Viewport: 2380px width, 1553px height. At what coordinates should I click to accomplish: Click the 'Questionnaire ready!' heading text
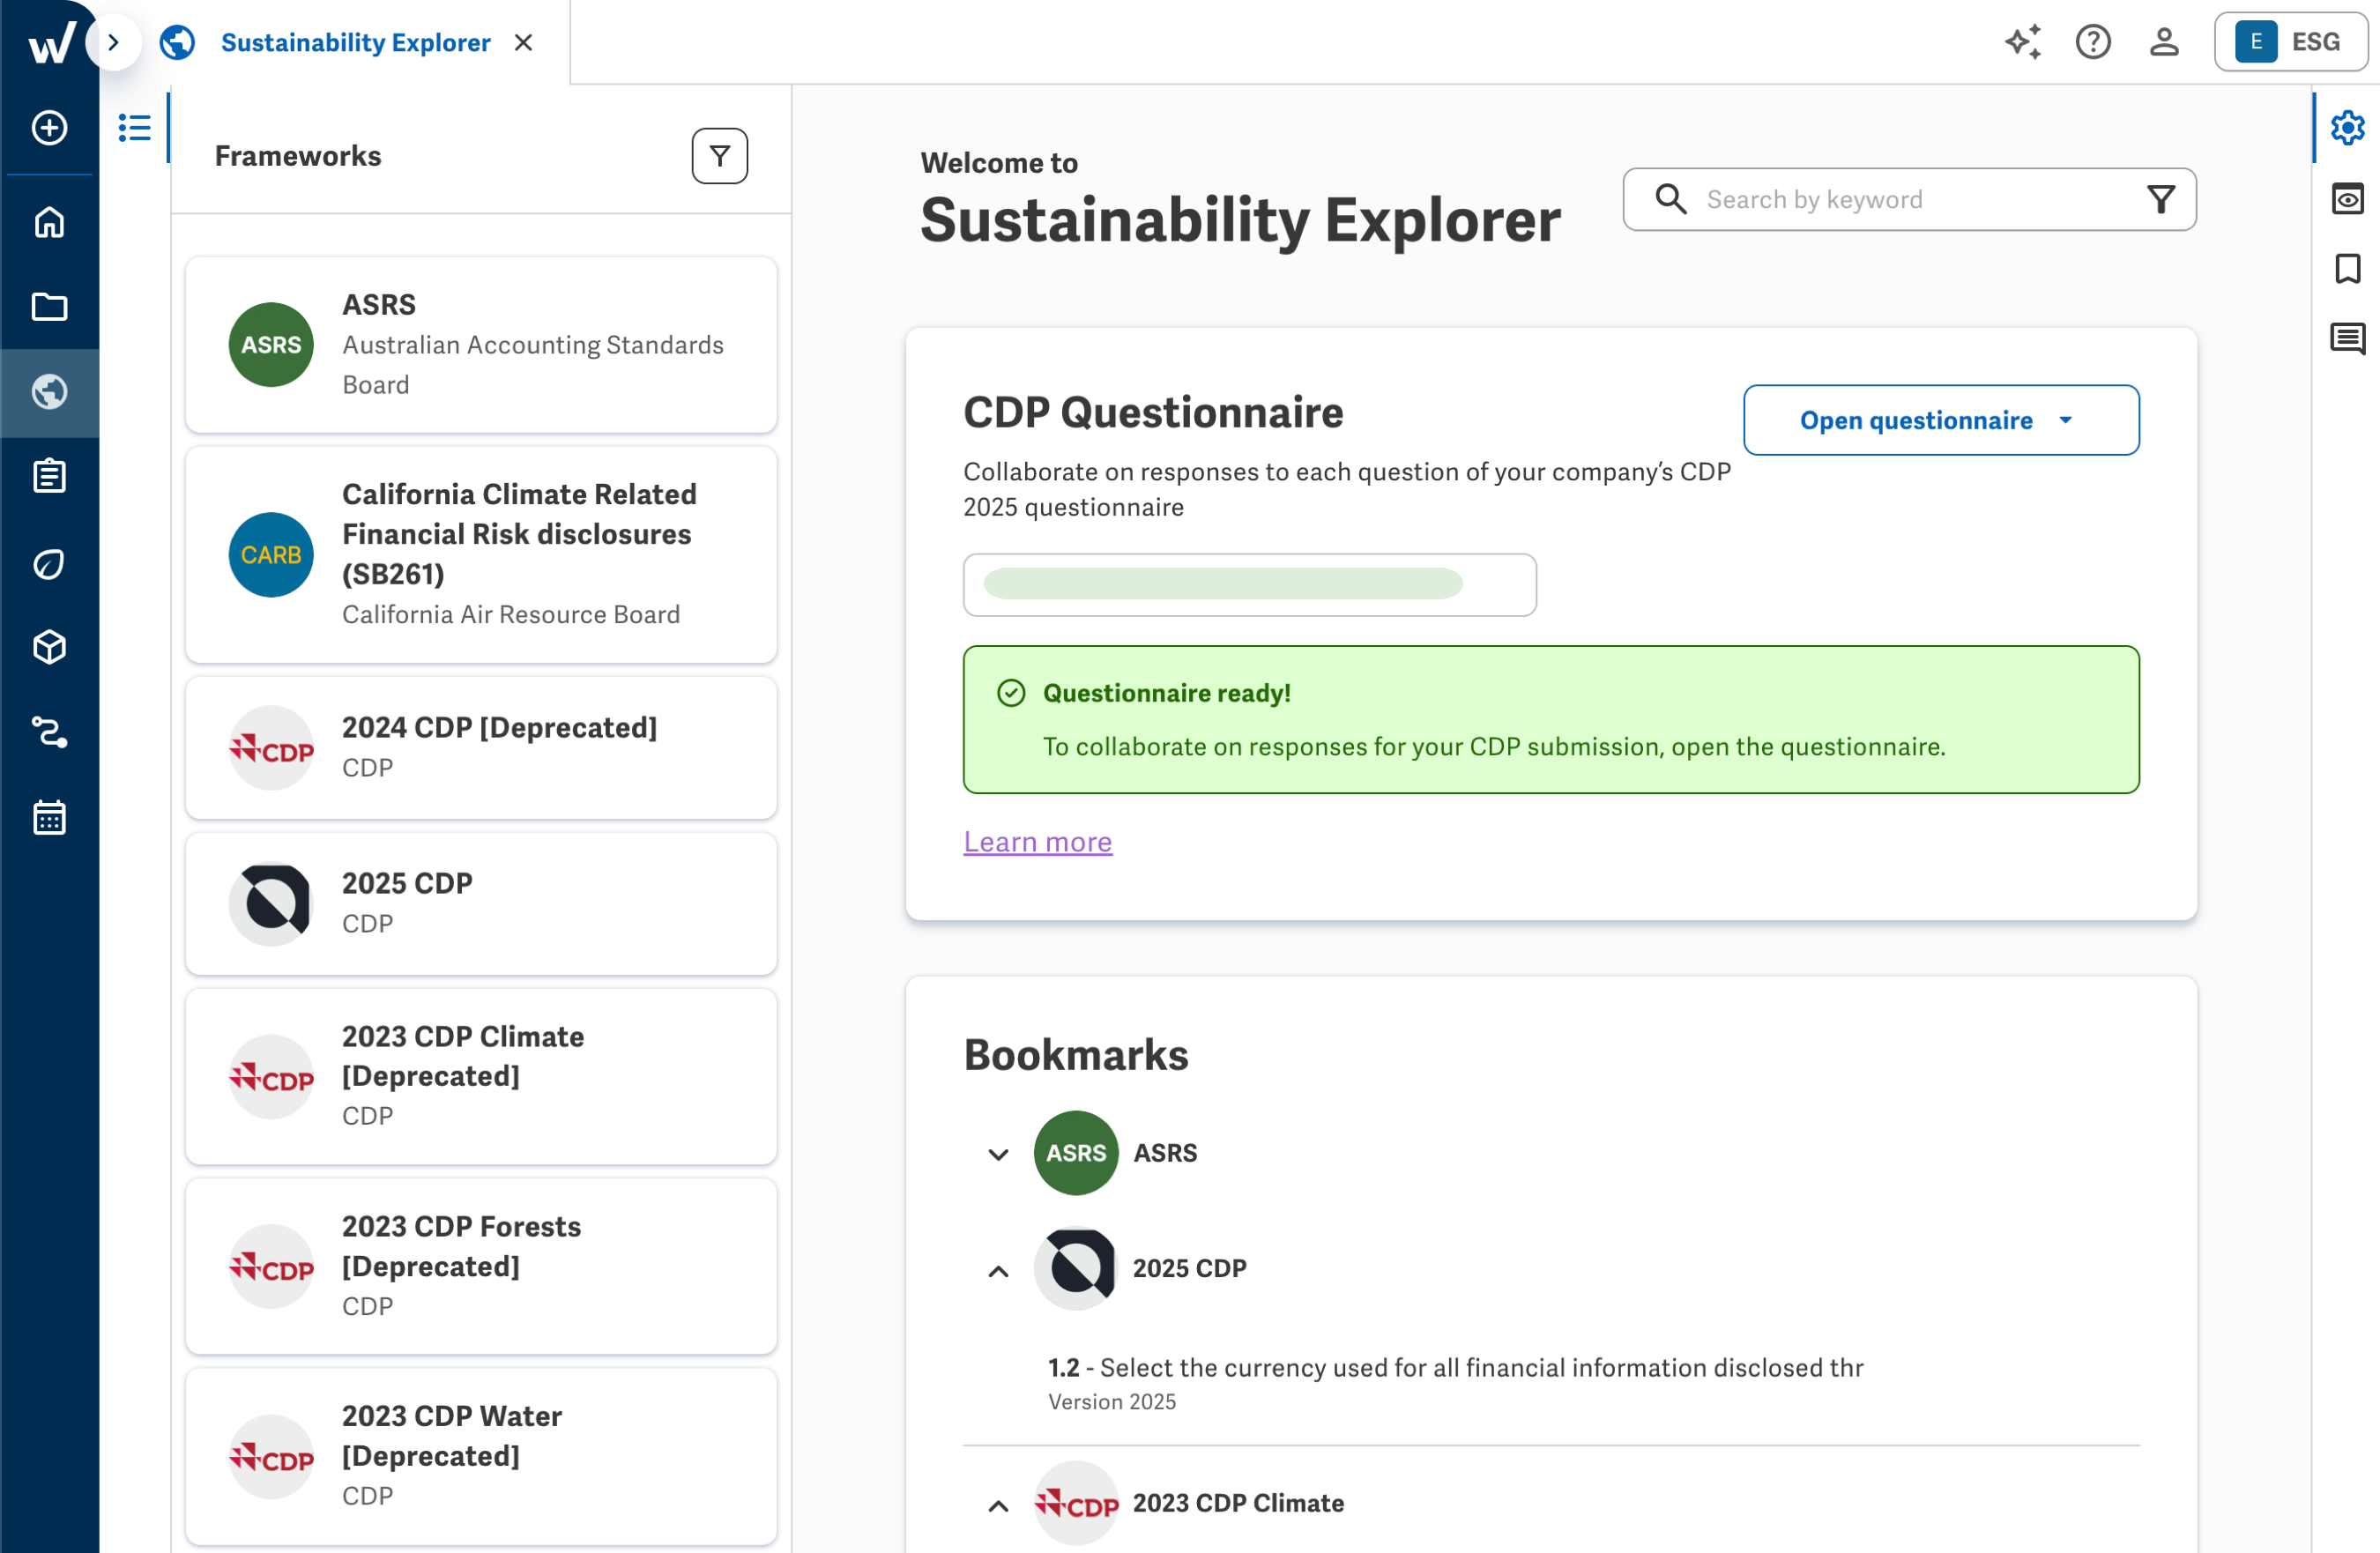tap(1166, 693)
